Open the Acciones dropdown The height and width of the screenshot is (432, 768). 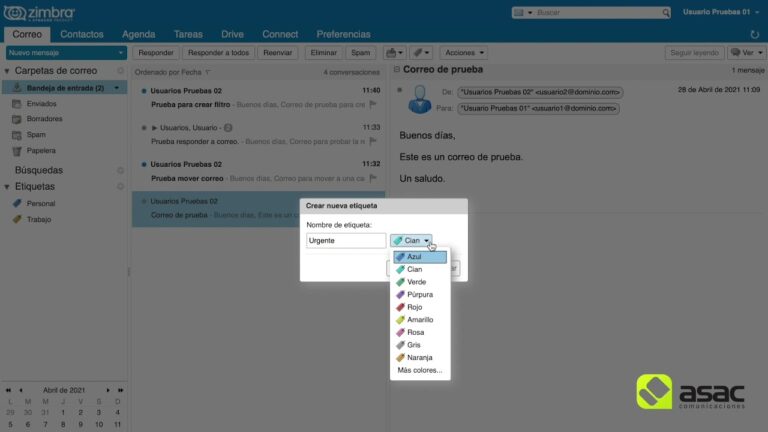[x=464, y=52]
